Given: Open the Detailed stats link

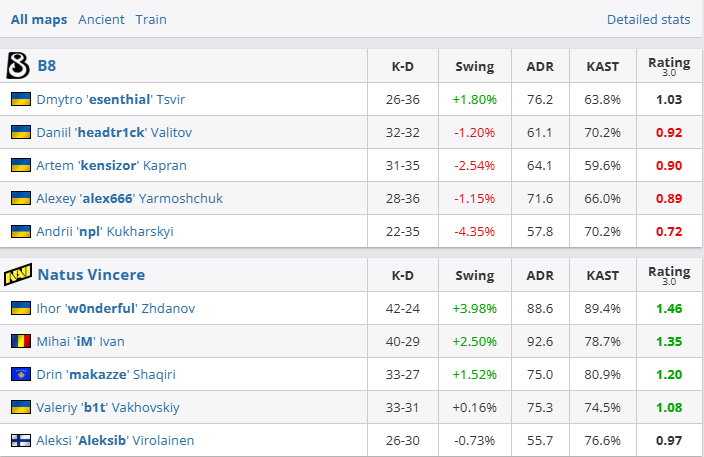Looking at the screenshot, I should click(x=648, y=19).
